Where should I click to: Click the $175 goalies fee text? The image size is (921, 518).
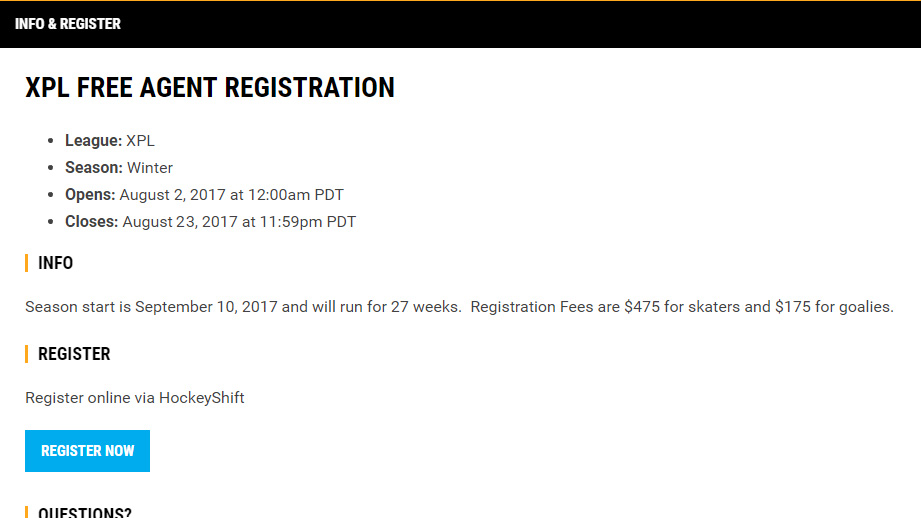(x=792, y=307)
